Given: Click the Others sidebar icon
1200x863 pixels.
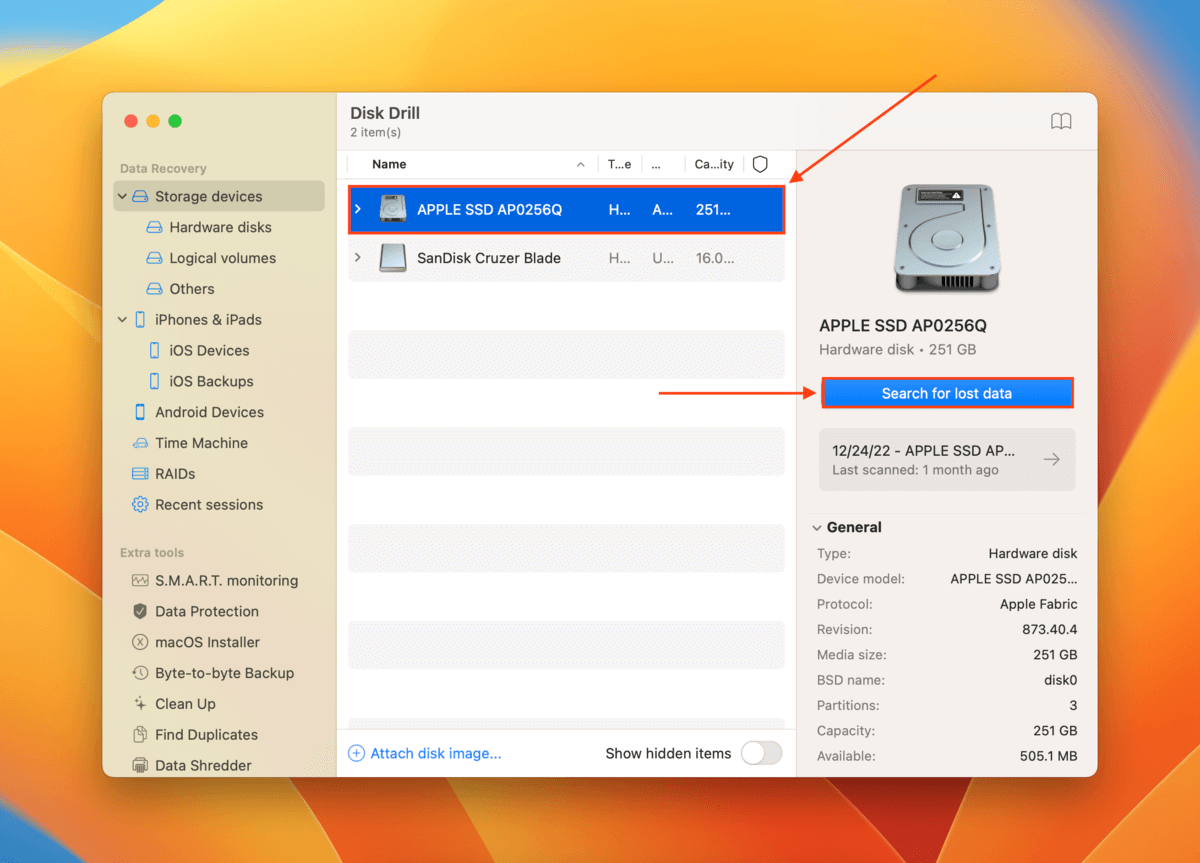Looking at the screenshot, I should (154, 289).
